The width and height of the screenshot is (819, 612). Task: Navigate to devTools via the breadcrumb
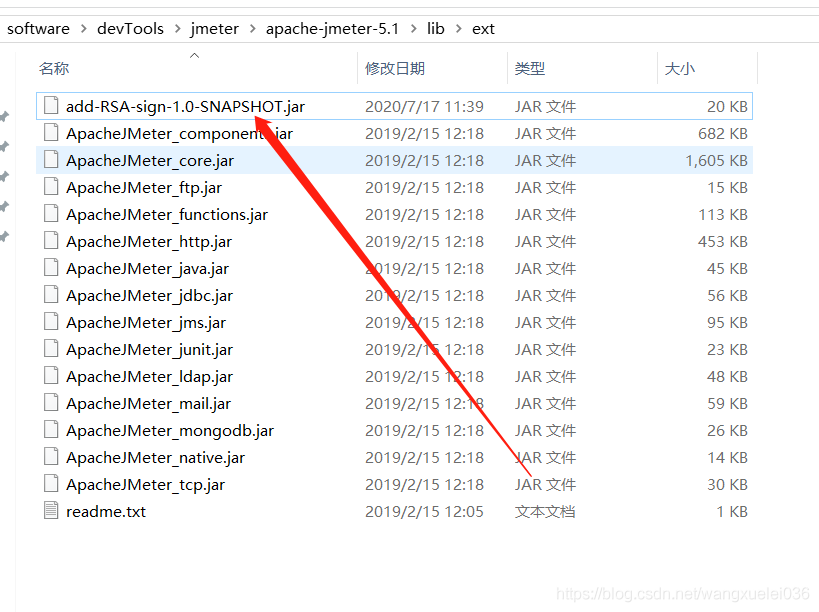130,28
